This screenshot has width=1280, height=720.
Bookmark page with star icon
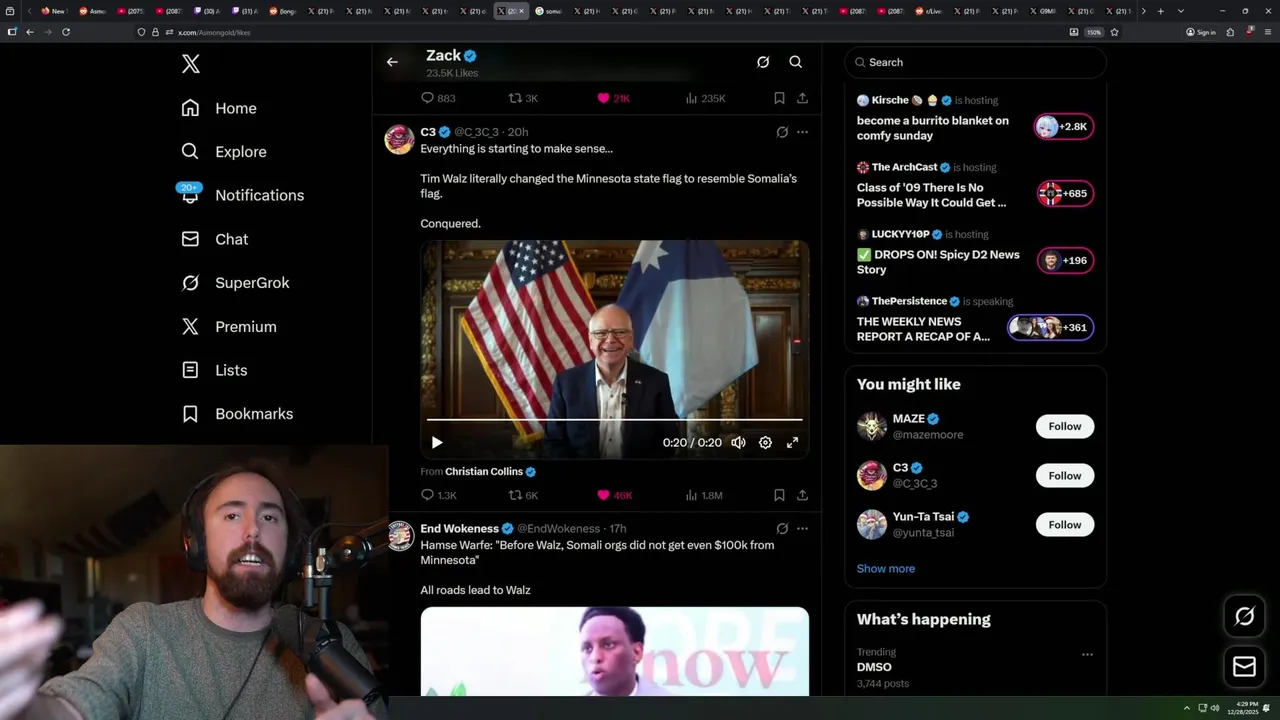click(1114, 32)
